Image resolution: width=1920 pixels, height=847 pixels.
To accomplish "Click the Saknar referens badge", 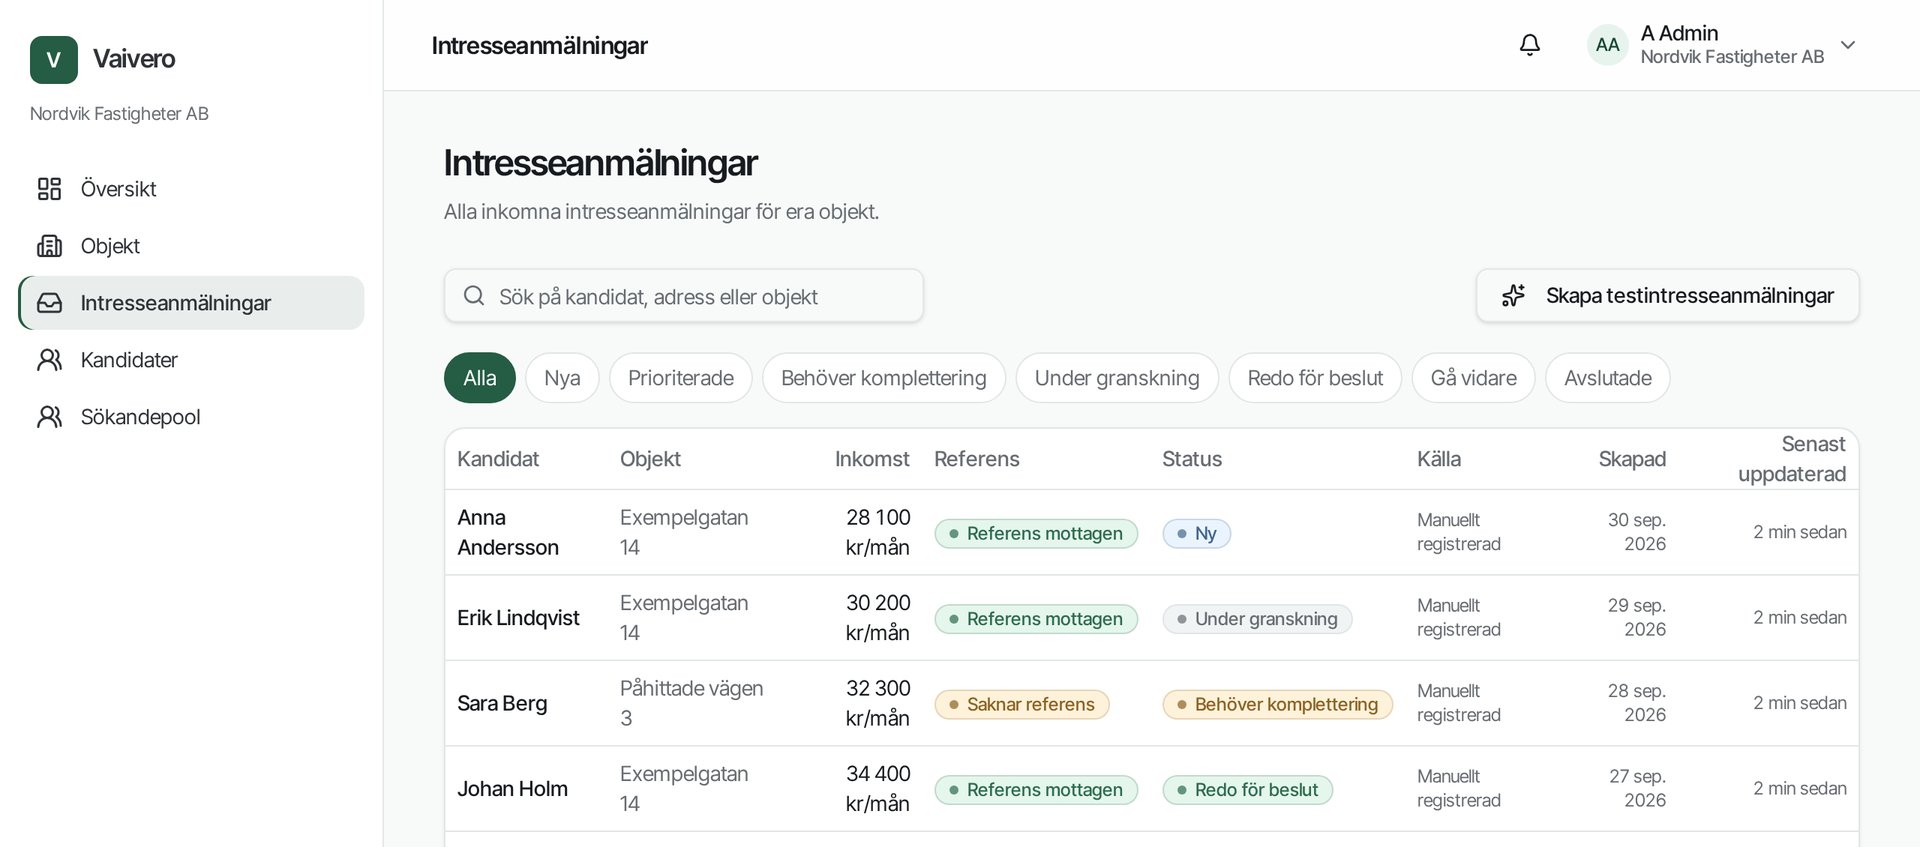I will click(1022, 704).
